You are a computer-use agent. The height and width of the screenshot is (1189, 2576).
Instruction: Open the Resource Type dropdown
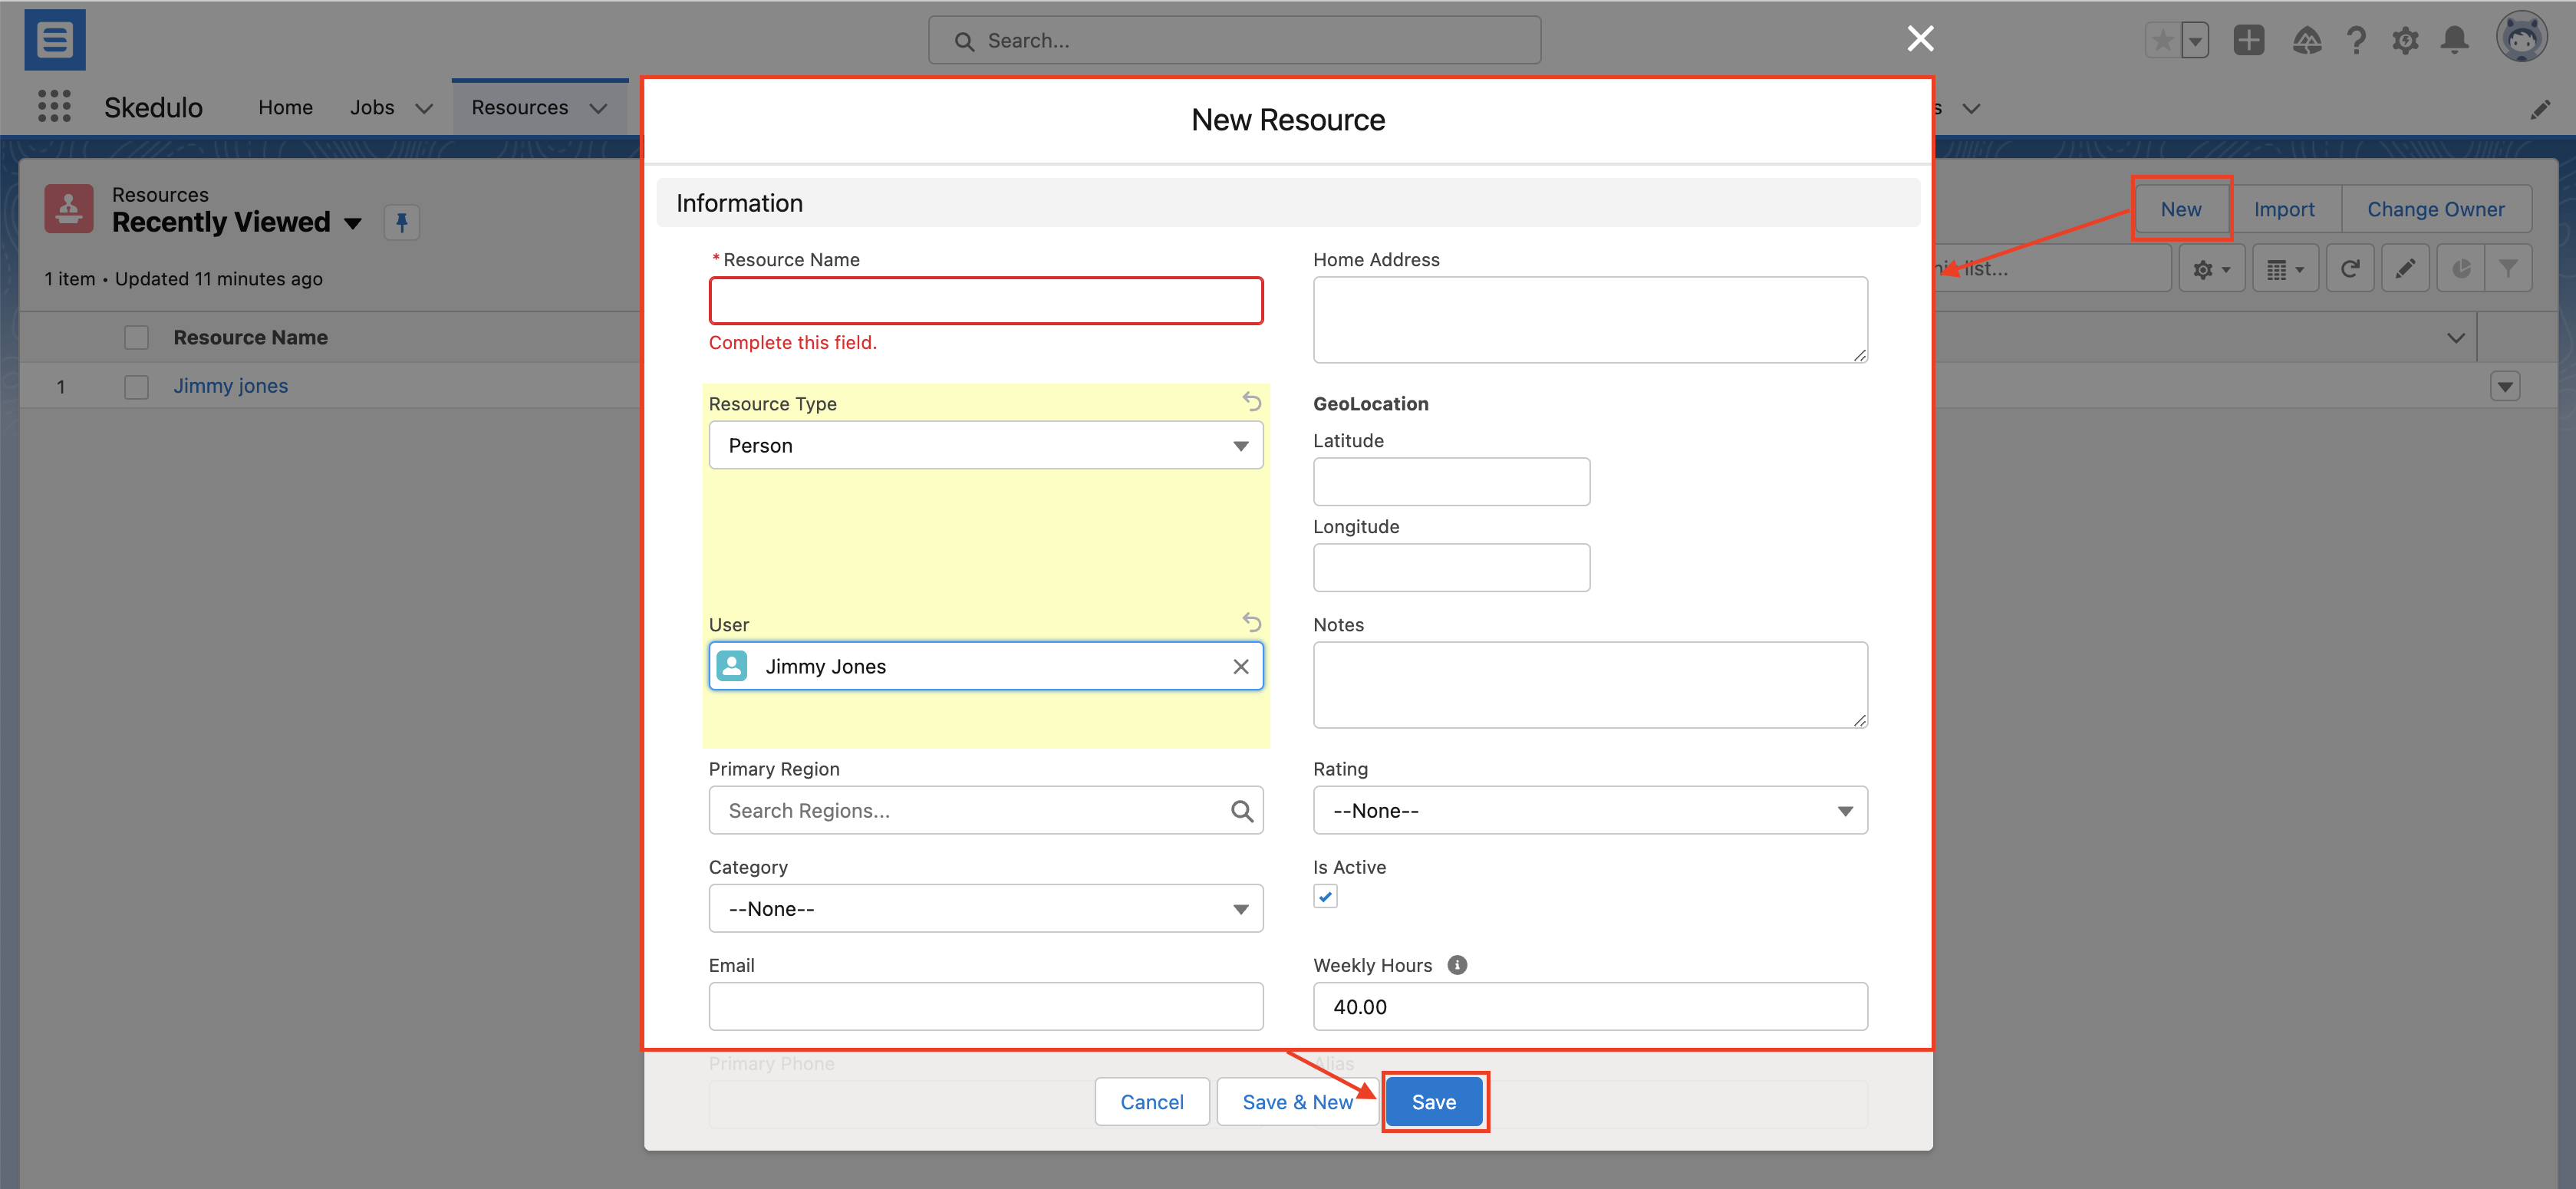985,445
